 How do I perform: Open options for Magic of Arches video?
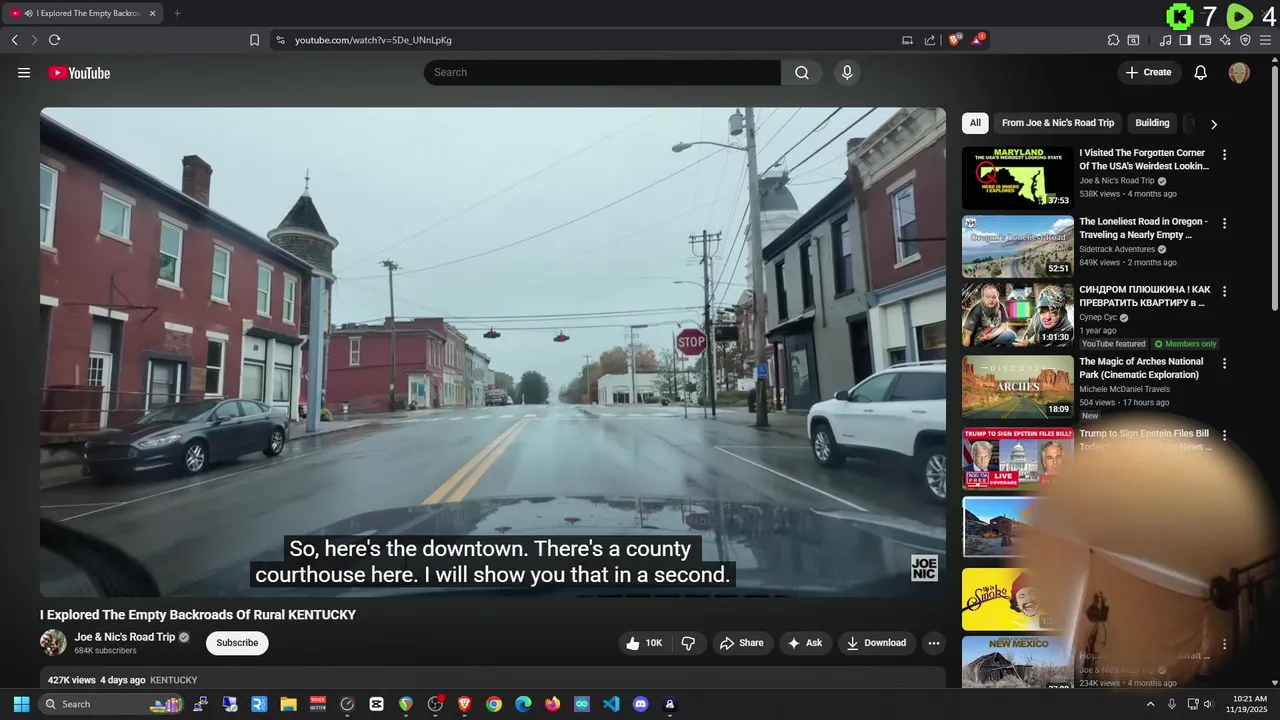point(1224,363)
